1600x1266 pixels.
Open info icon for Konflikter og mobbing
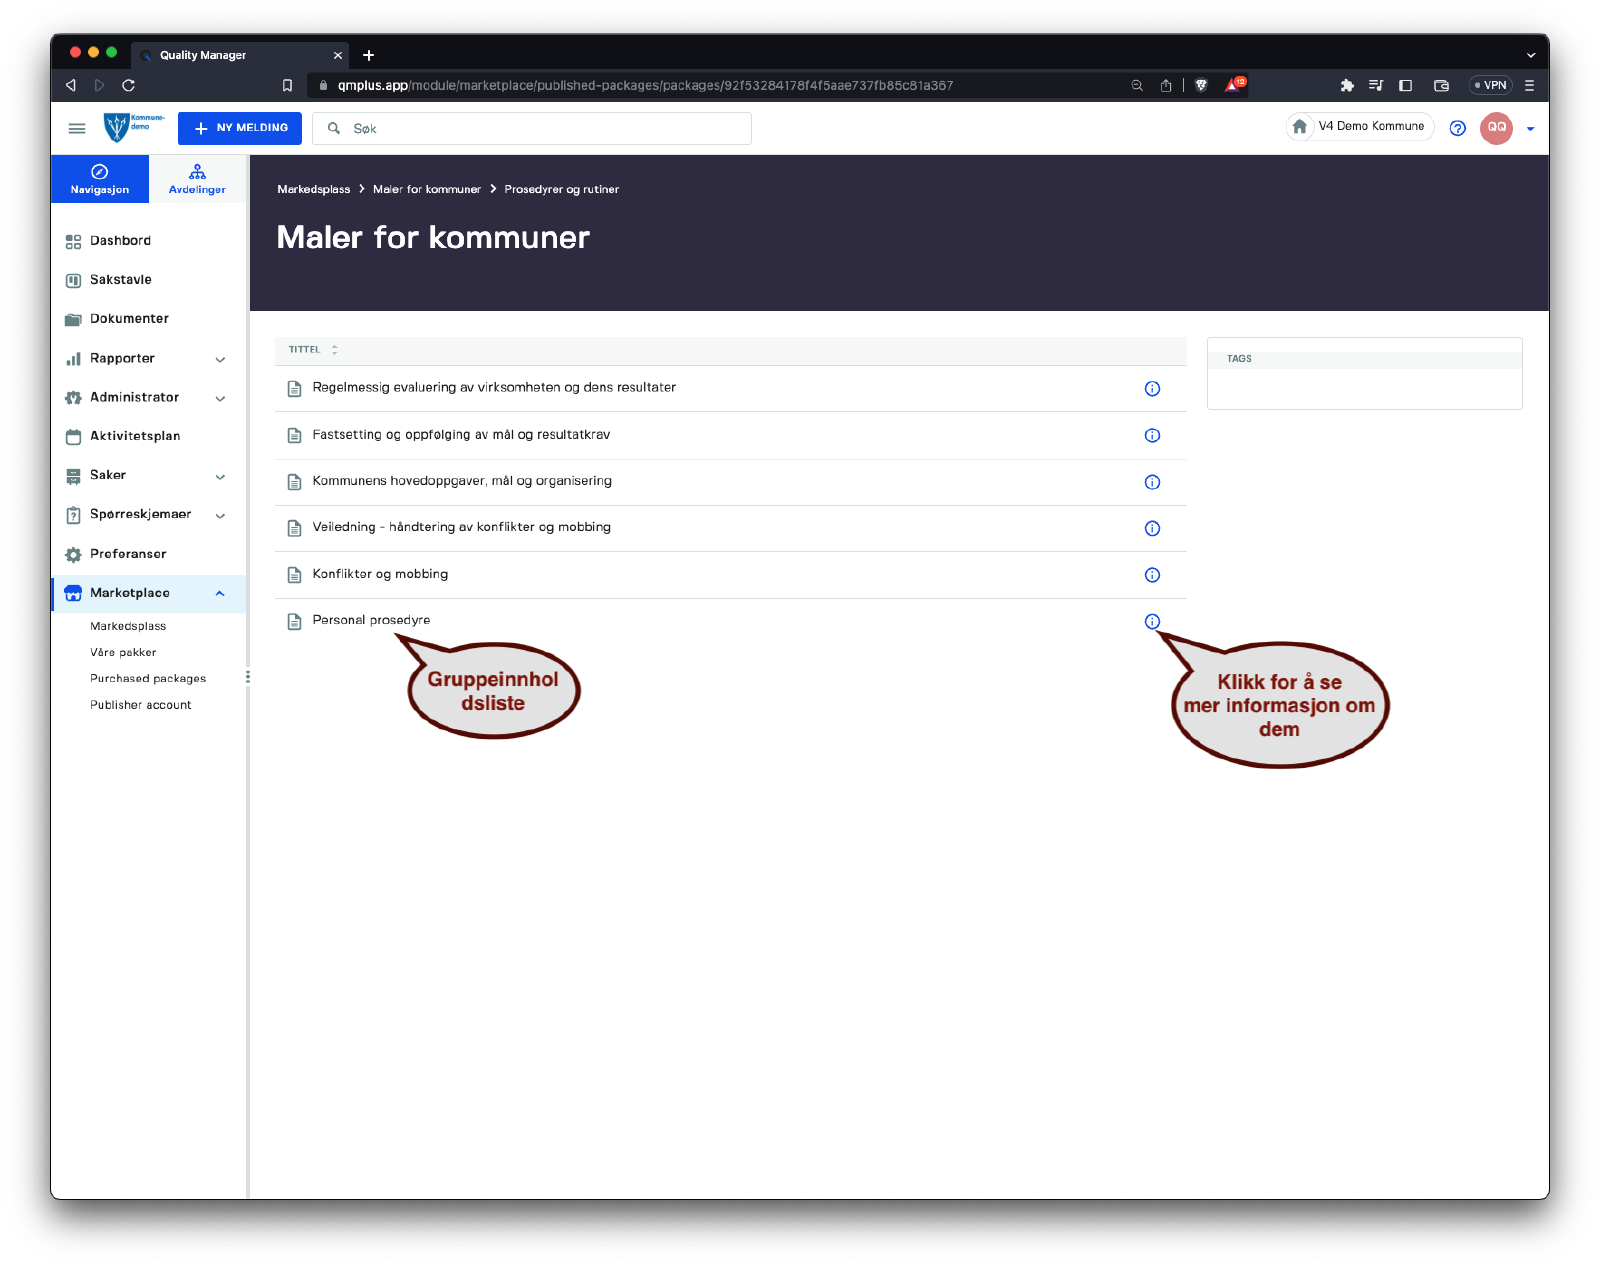click(1152, 575)
